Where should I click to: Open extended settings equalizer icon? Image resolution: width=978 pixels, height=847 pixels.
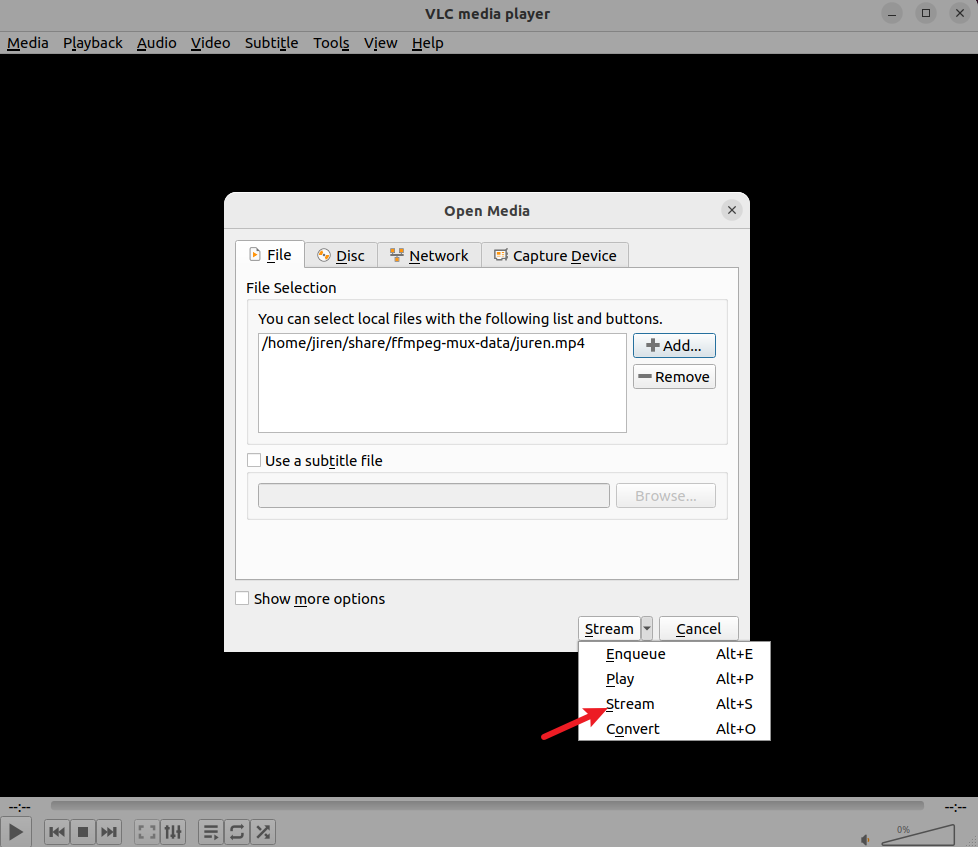tap(173, 831)
